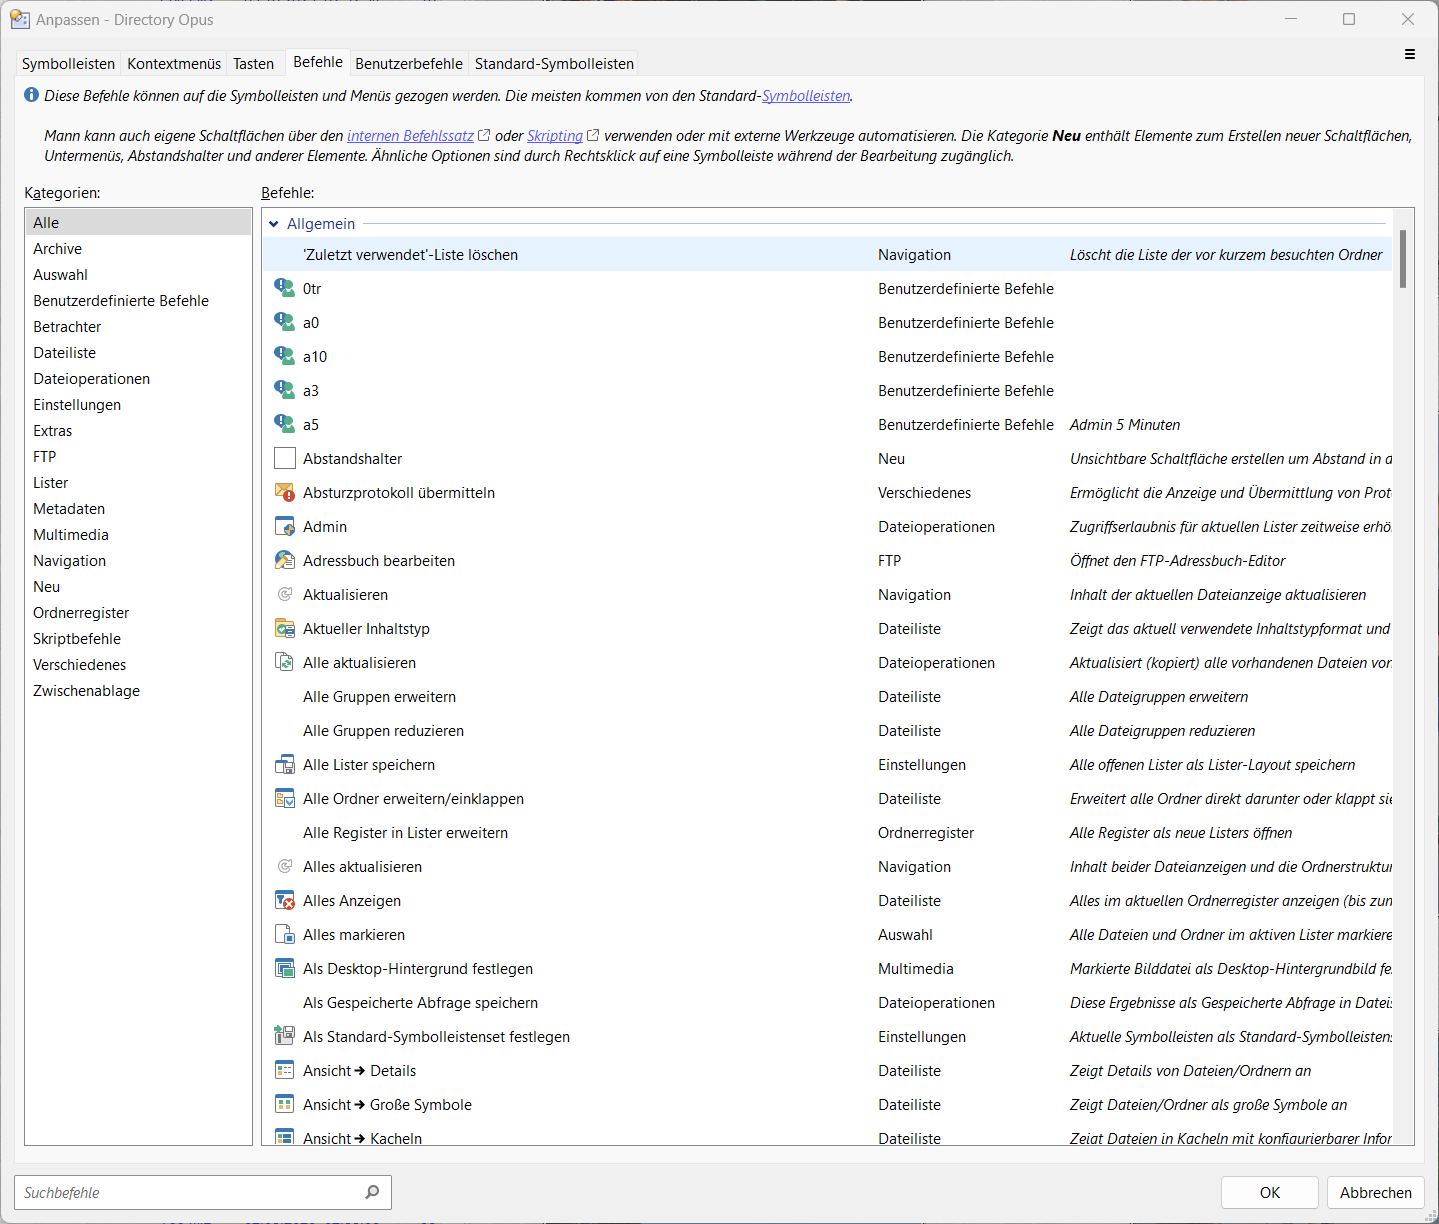1439x1224 pixels.
Task: Select Neu in the Kategorien list
Action: tap(138, 586)
